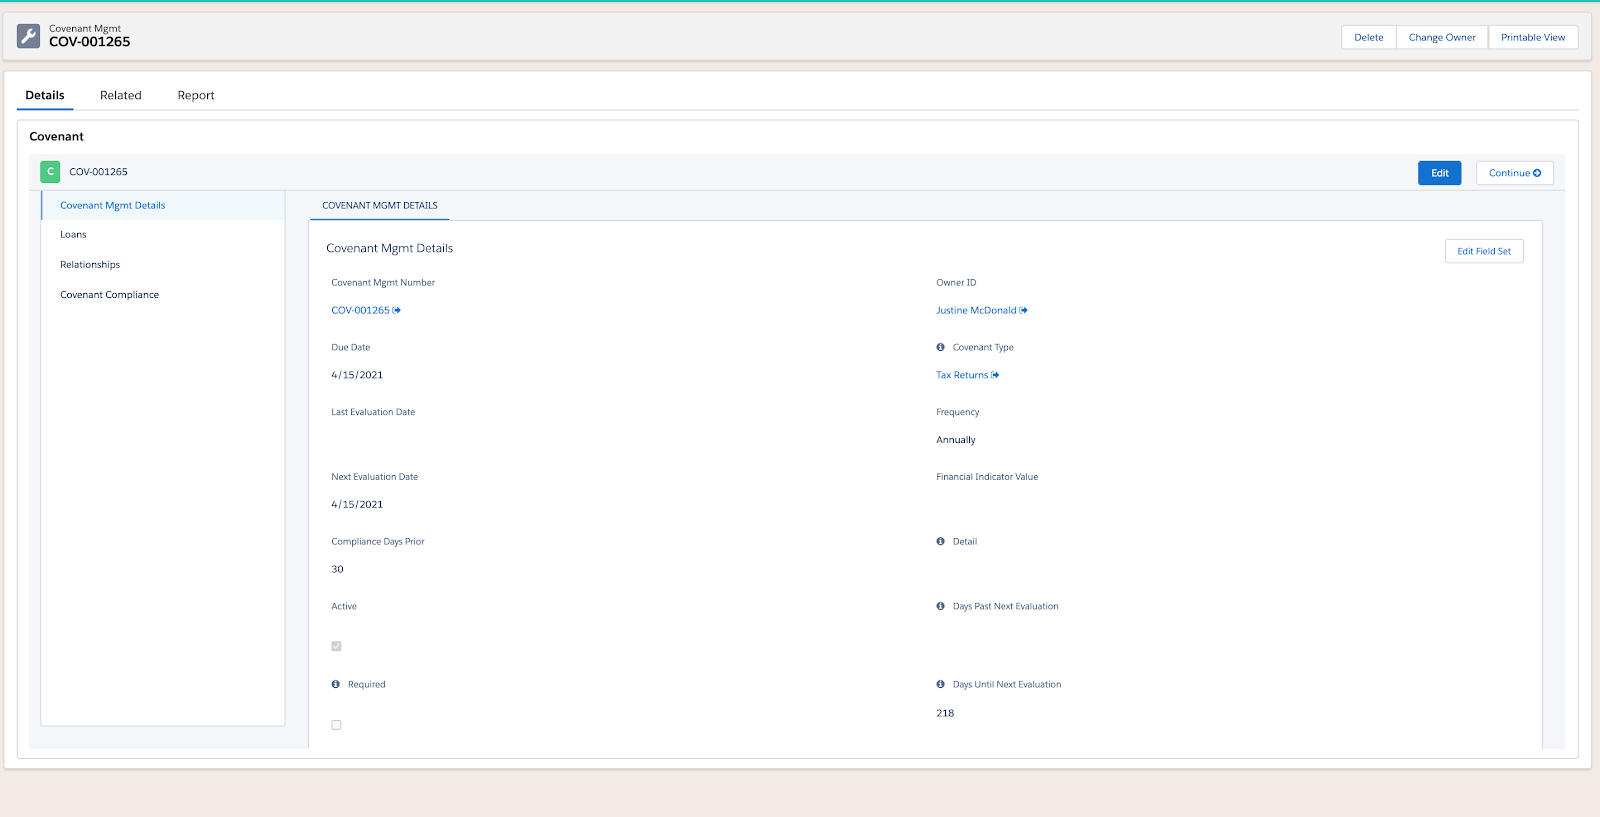This screenshot has width=1600, height=817.
Task: Click the Delete button
Action: [x=1369, y=37]
